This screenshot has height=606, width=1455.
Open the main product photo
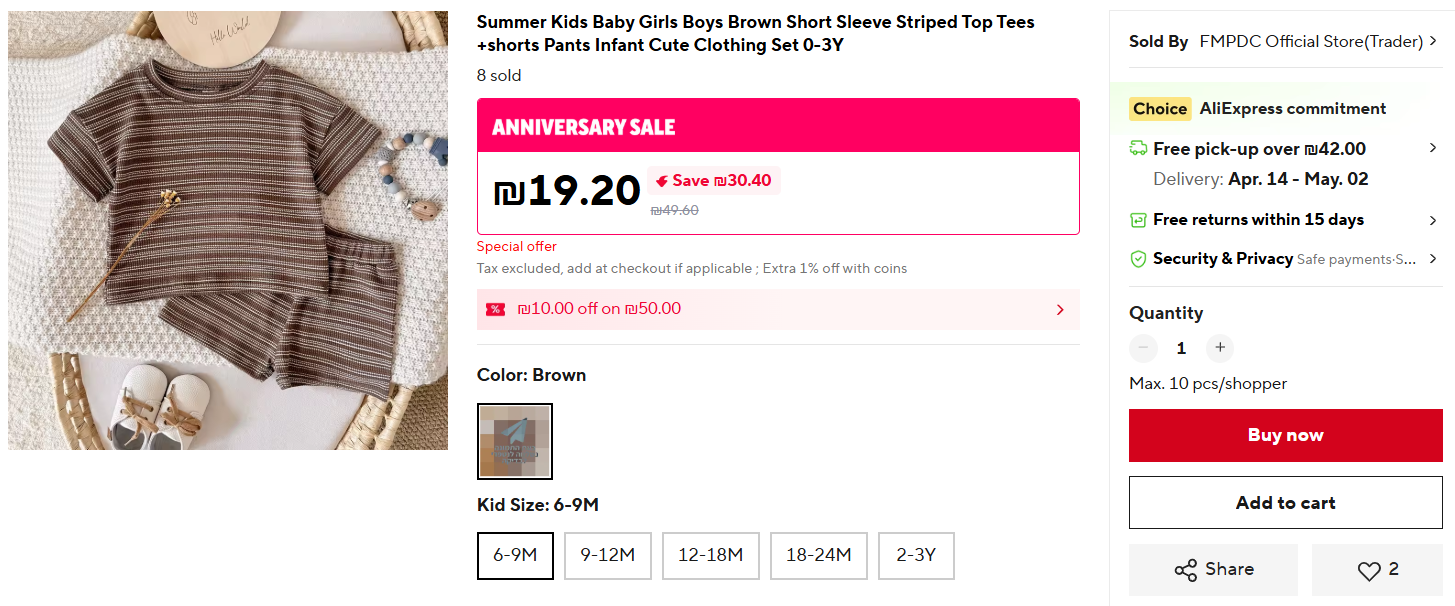click(228, 230)
